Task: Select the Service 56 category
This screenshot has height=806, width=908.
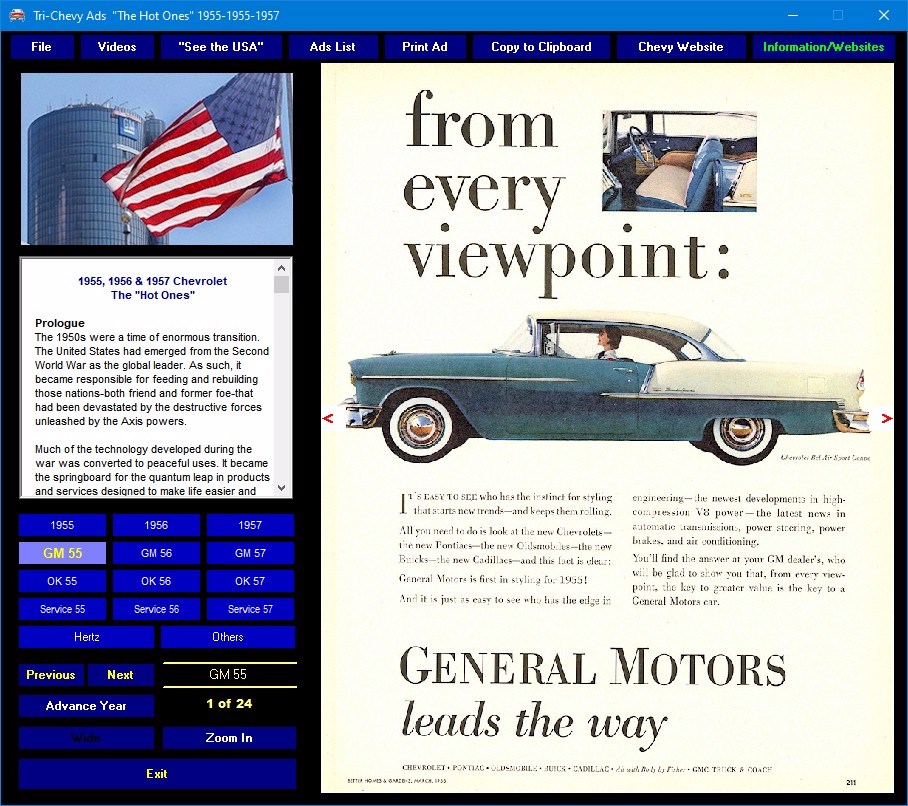Action: [156, 609]
